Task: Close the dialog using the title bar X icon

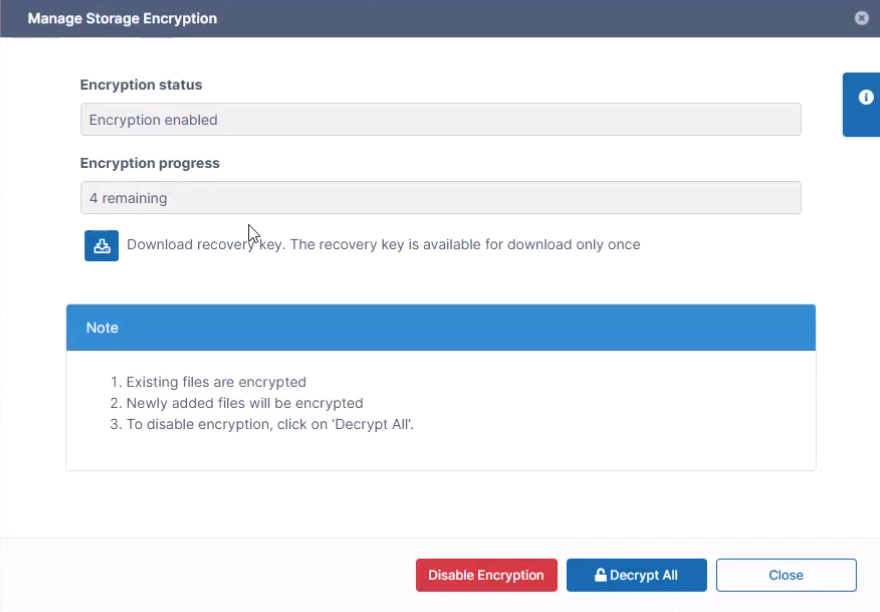Action: coord(861,18)
